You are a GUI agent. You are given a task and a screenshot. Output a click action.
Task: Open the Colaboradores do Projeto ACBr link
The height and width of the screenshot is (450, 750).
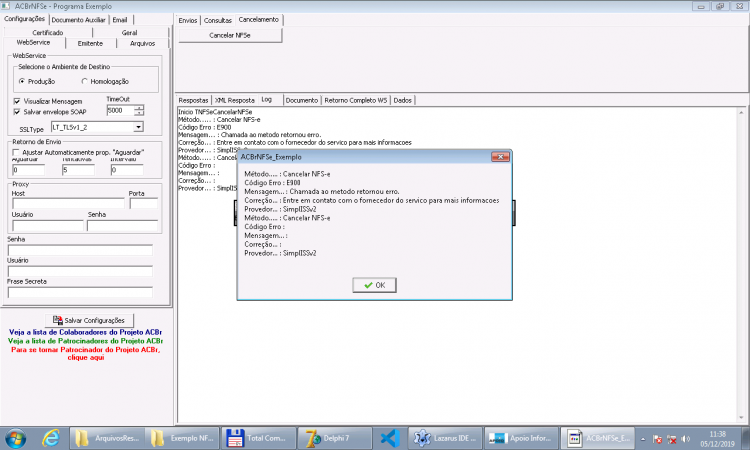tap(86, 332)
